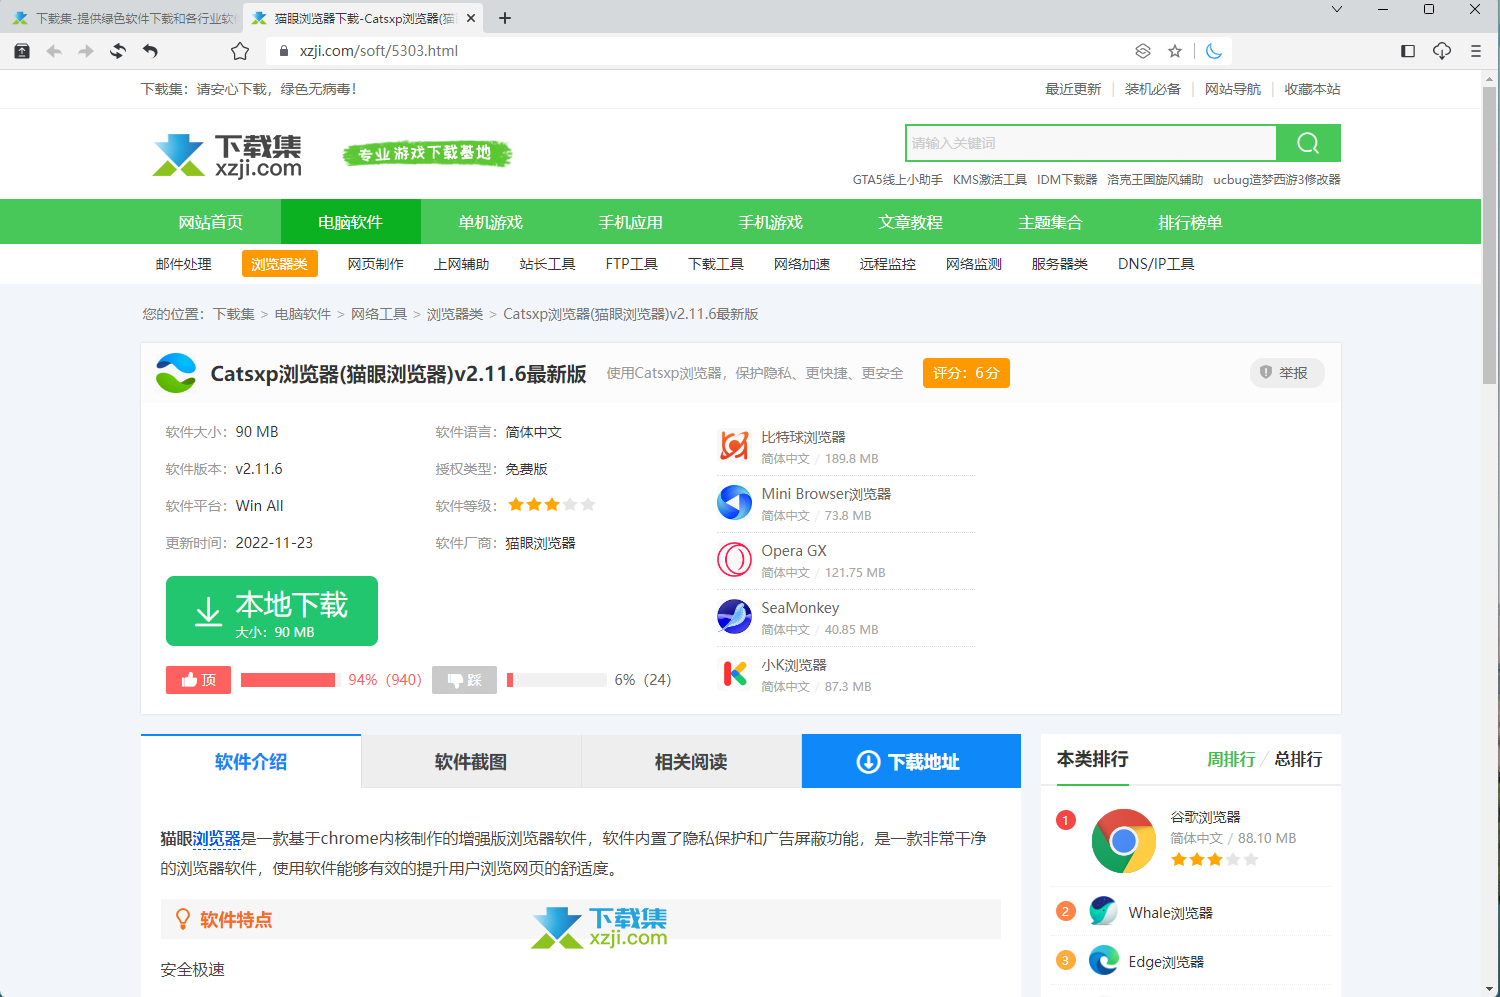Click the IDM下载器 hot search link

[1067, 180]
